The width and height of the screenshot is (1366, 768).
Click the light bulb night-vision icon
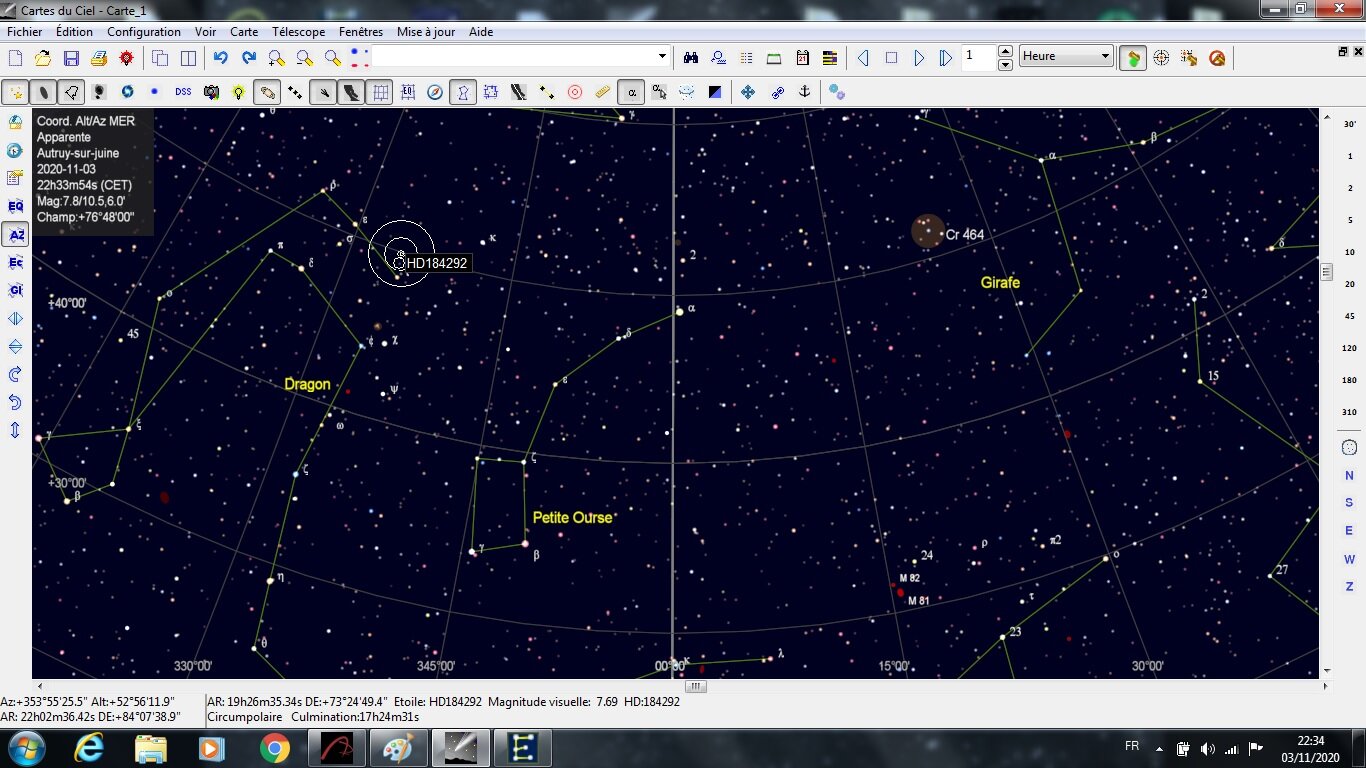click(x=239, y=92)
